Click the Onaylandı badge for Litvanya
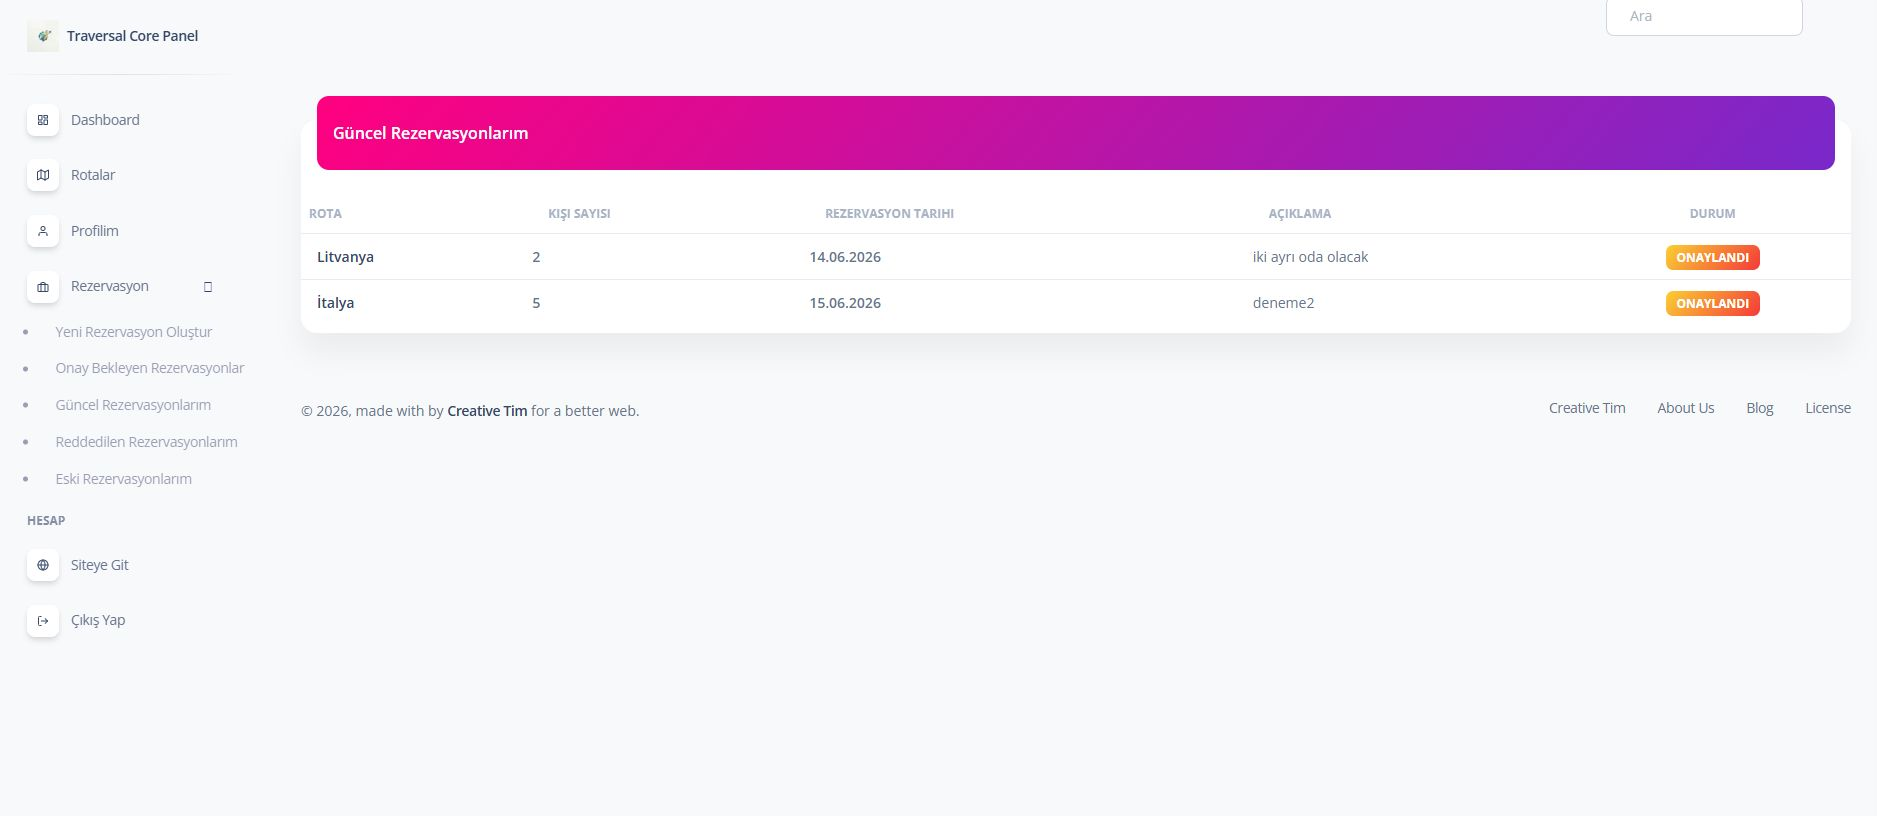 point(1712,257)
